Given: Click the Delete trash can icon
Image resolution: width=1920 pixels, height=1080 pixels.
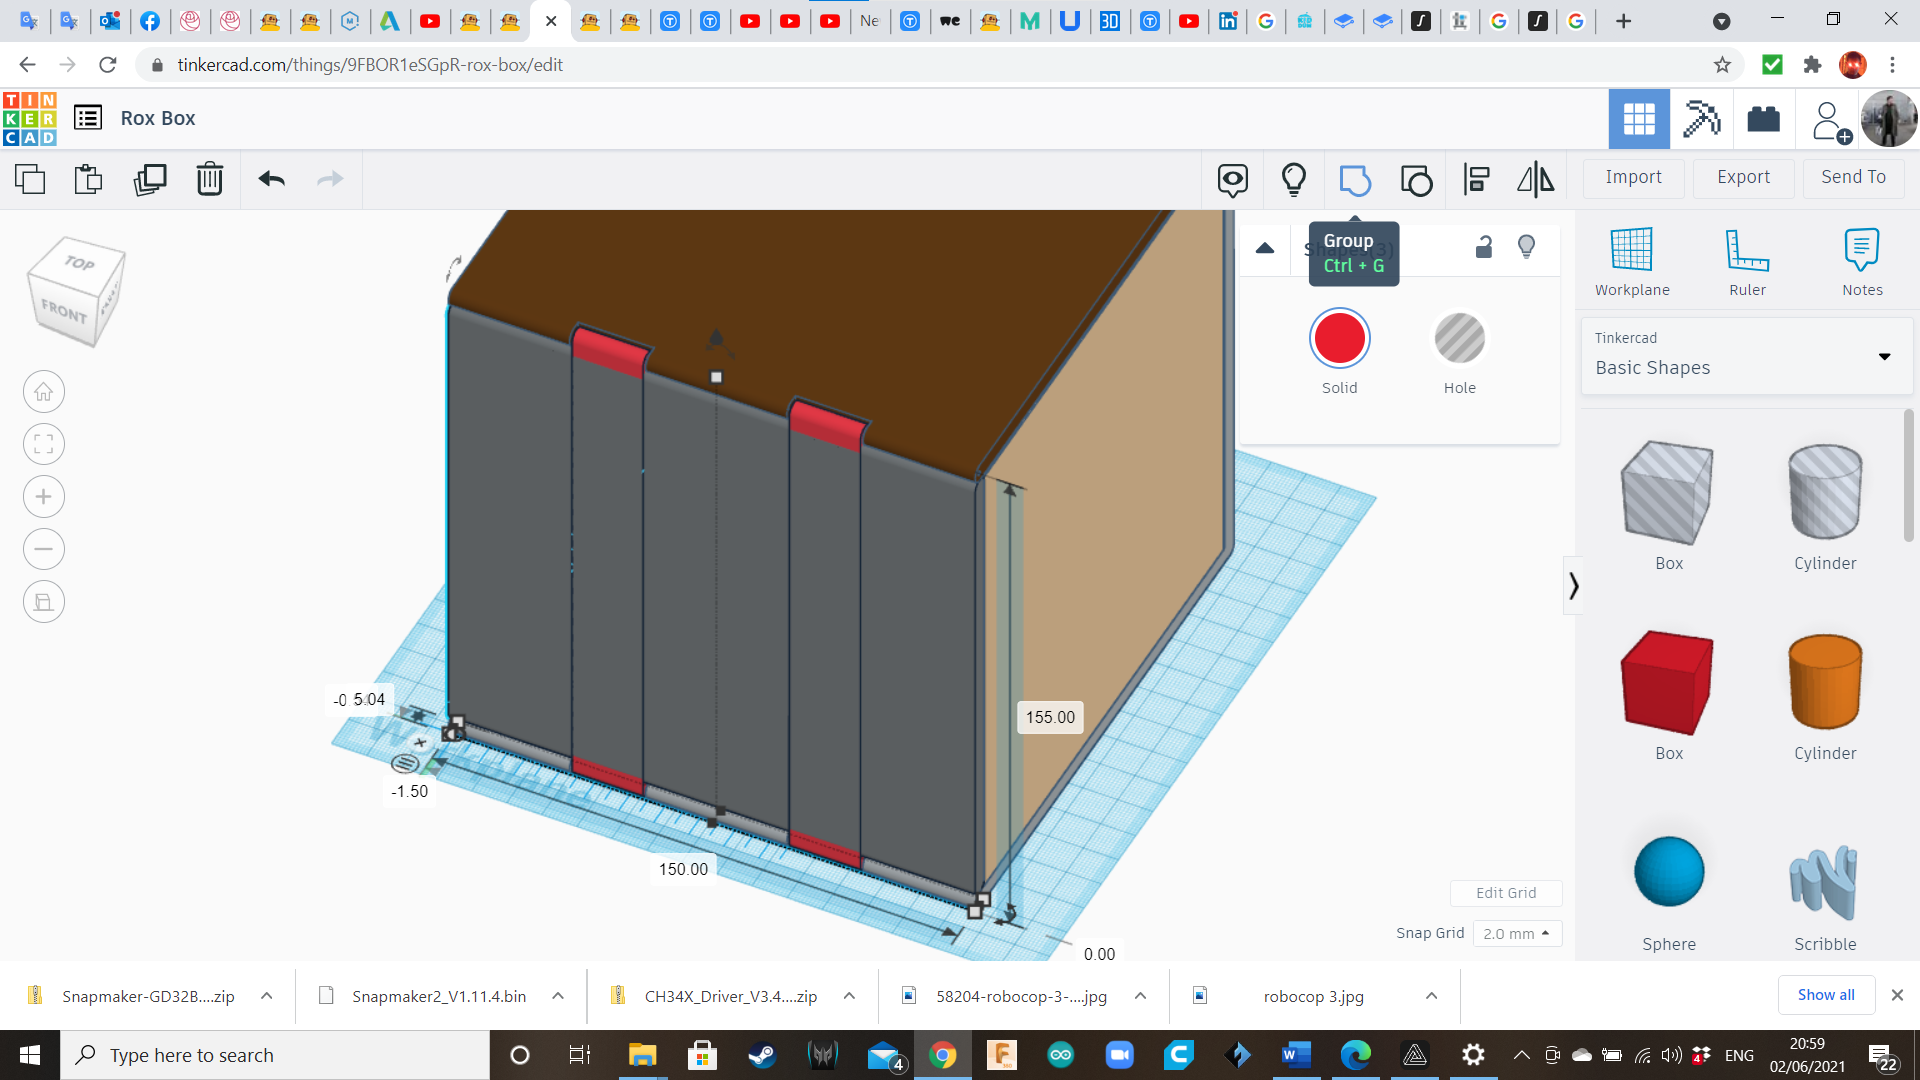Looking at the screenshot, I should pos(209,179).
